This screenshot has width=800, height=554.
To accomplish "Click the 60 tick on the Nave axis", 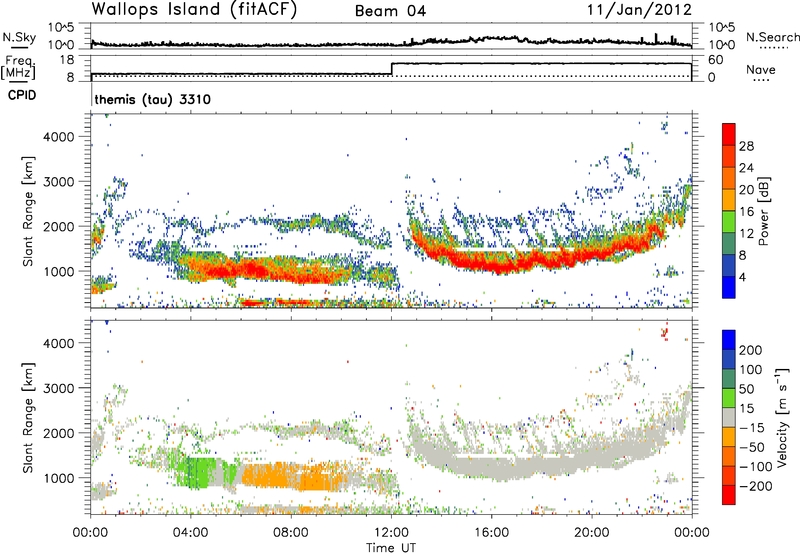I will point(715,60).
